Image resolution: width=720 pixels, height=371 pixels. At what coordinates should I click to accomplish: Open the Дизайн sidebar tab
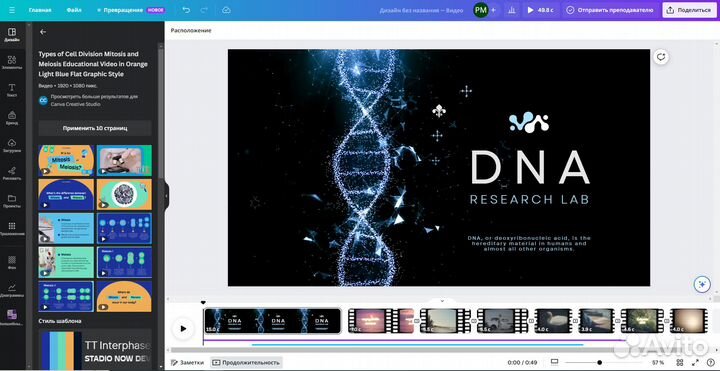[12, 34]
